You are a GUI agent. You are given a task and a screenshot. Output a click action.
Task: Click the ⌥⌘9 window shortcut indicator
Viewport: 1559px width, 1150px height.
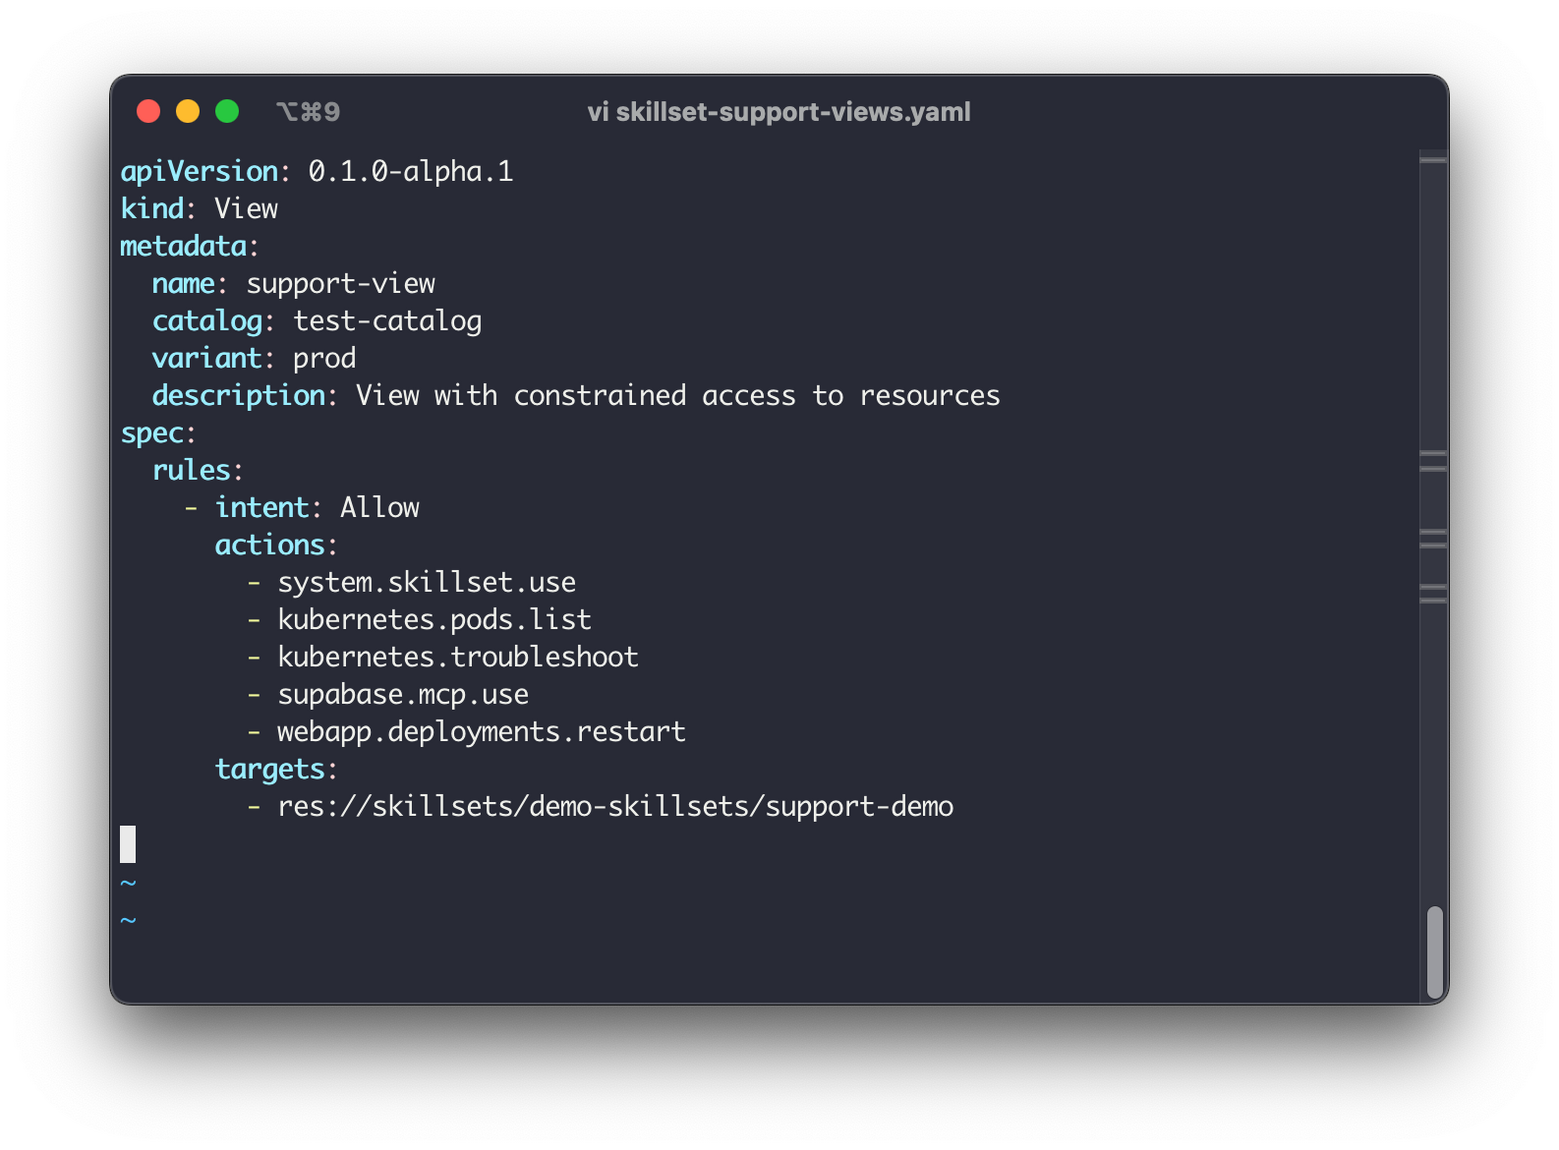click(x=308, y=112)
